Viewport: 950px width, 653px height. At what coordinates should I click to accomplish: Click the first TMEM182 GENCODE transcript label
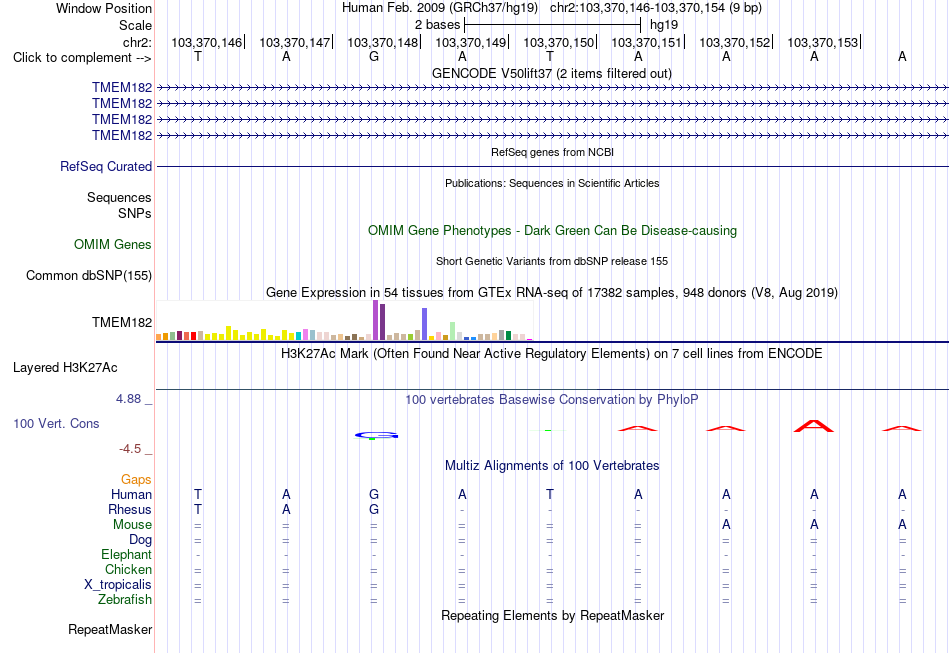(x=122, y=87)
